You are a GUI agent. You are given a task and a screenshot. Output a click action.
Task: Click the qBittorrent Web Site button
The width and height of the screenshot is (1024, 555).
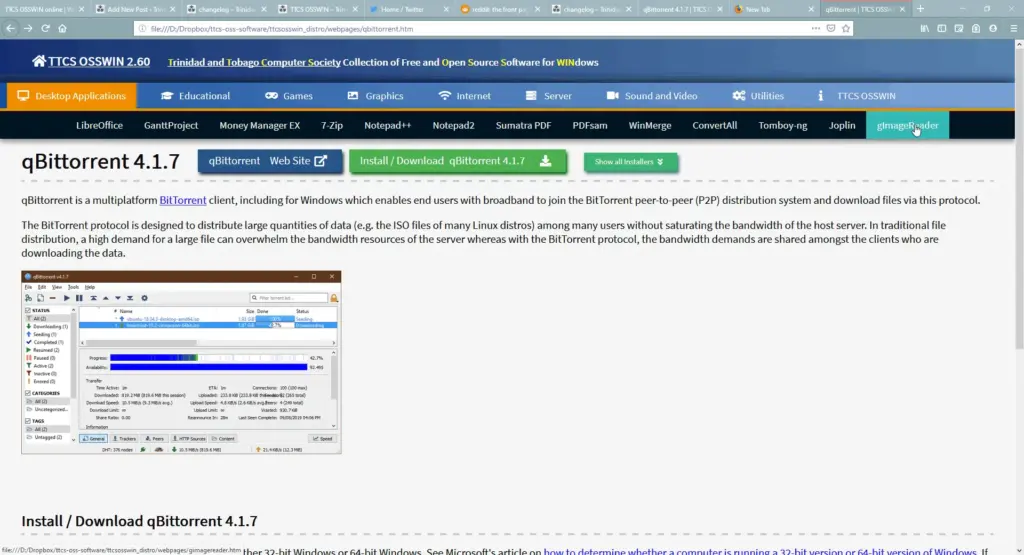[269, 161]
